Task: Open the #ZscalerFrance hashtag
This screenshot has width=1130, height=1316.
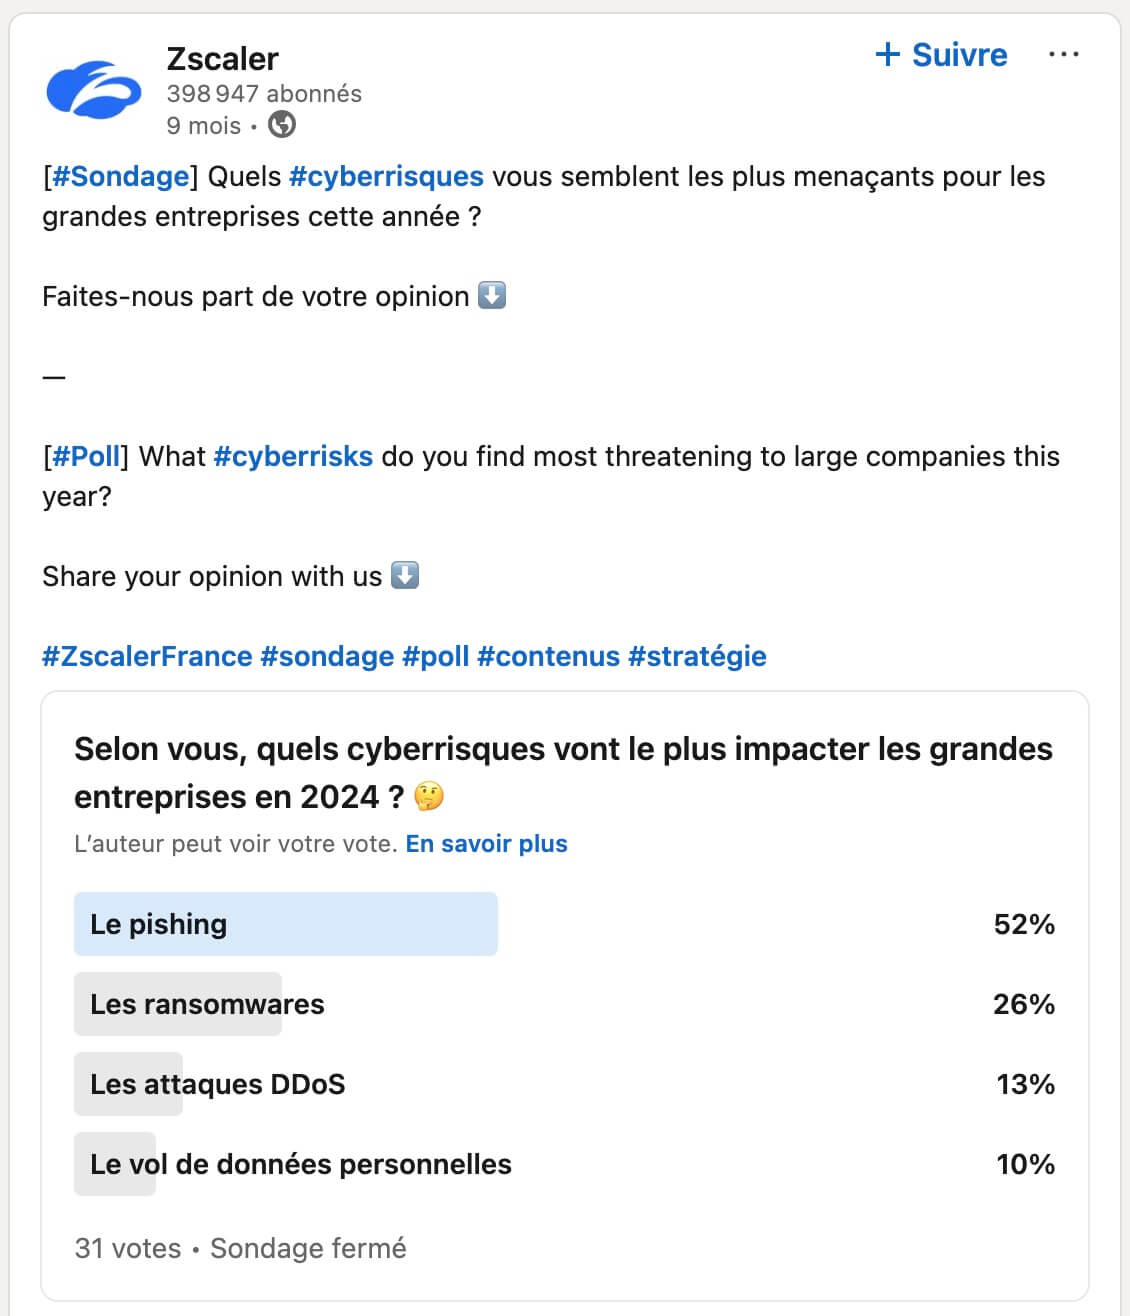Action: 147,657
